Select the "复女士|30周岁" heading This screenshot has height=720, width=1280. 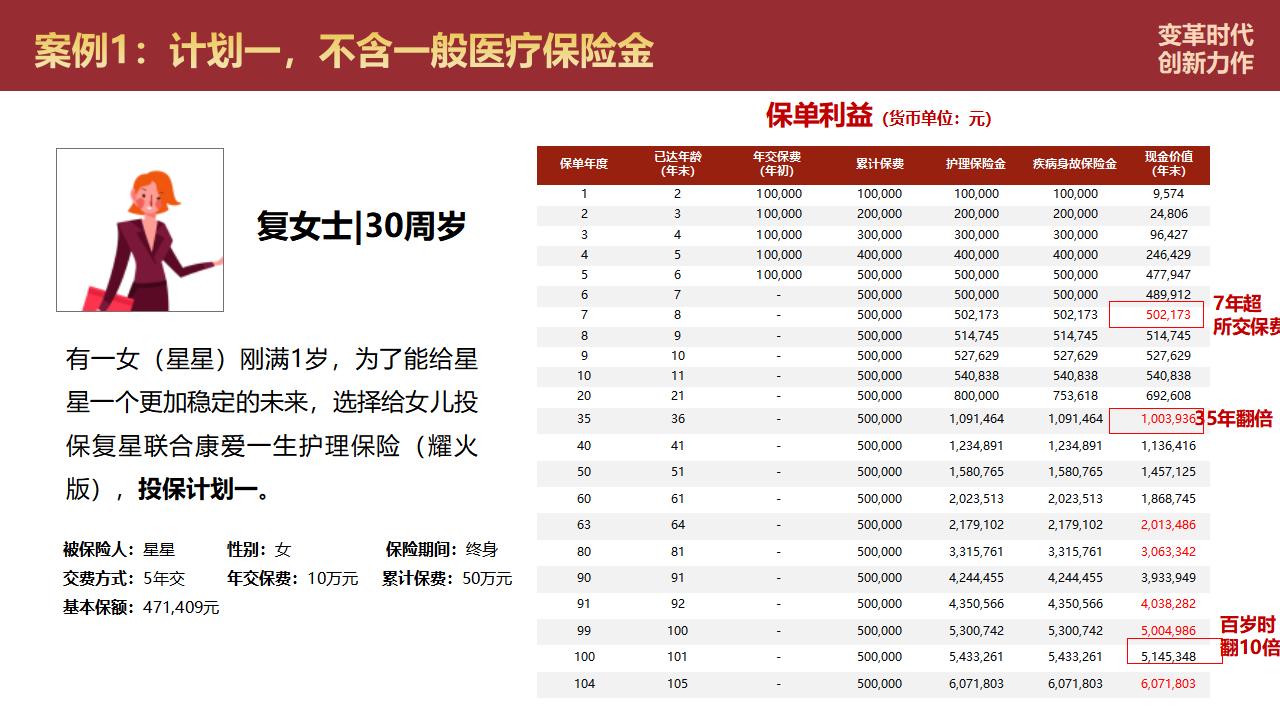[361, 227]
